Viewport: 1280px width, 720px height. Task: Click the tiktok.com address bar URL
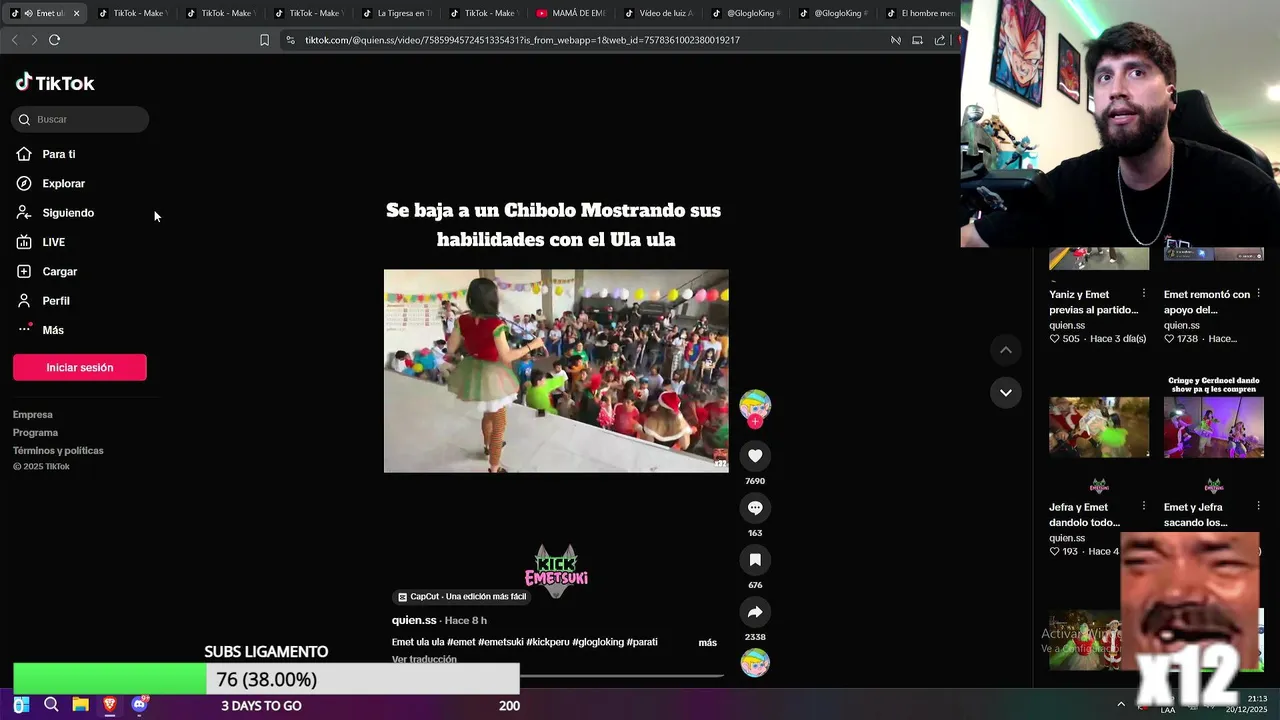(x=522, y=40)
